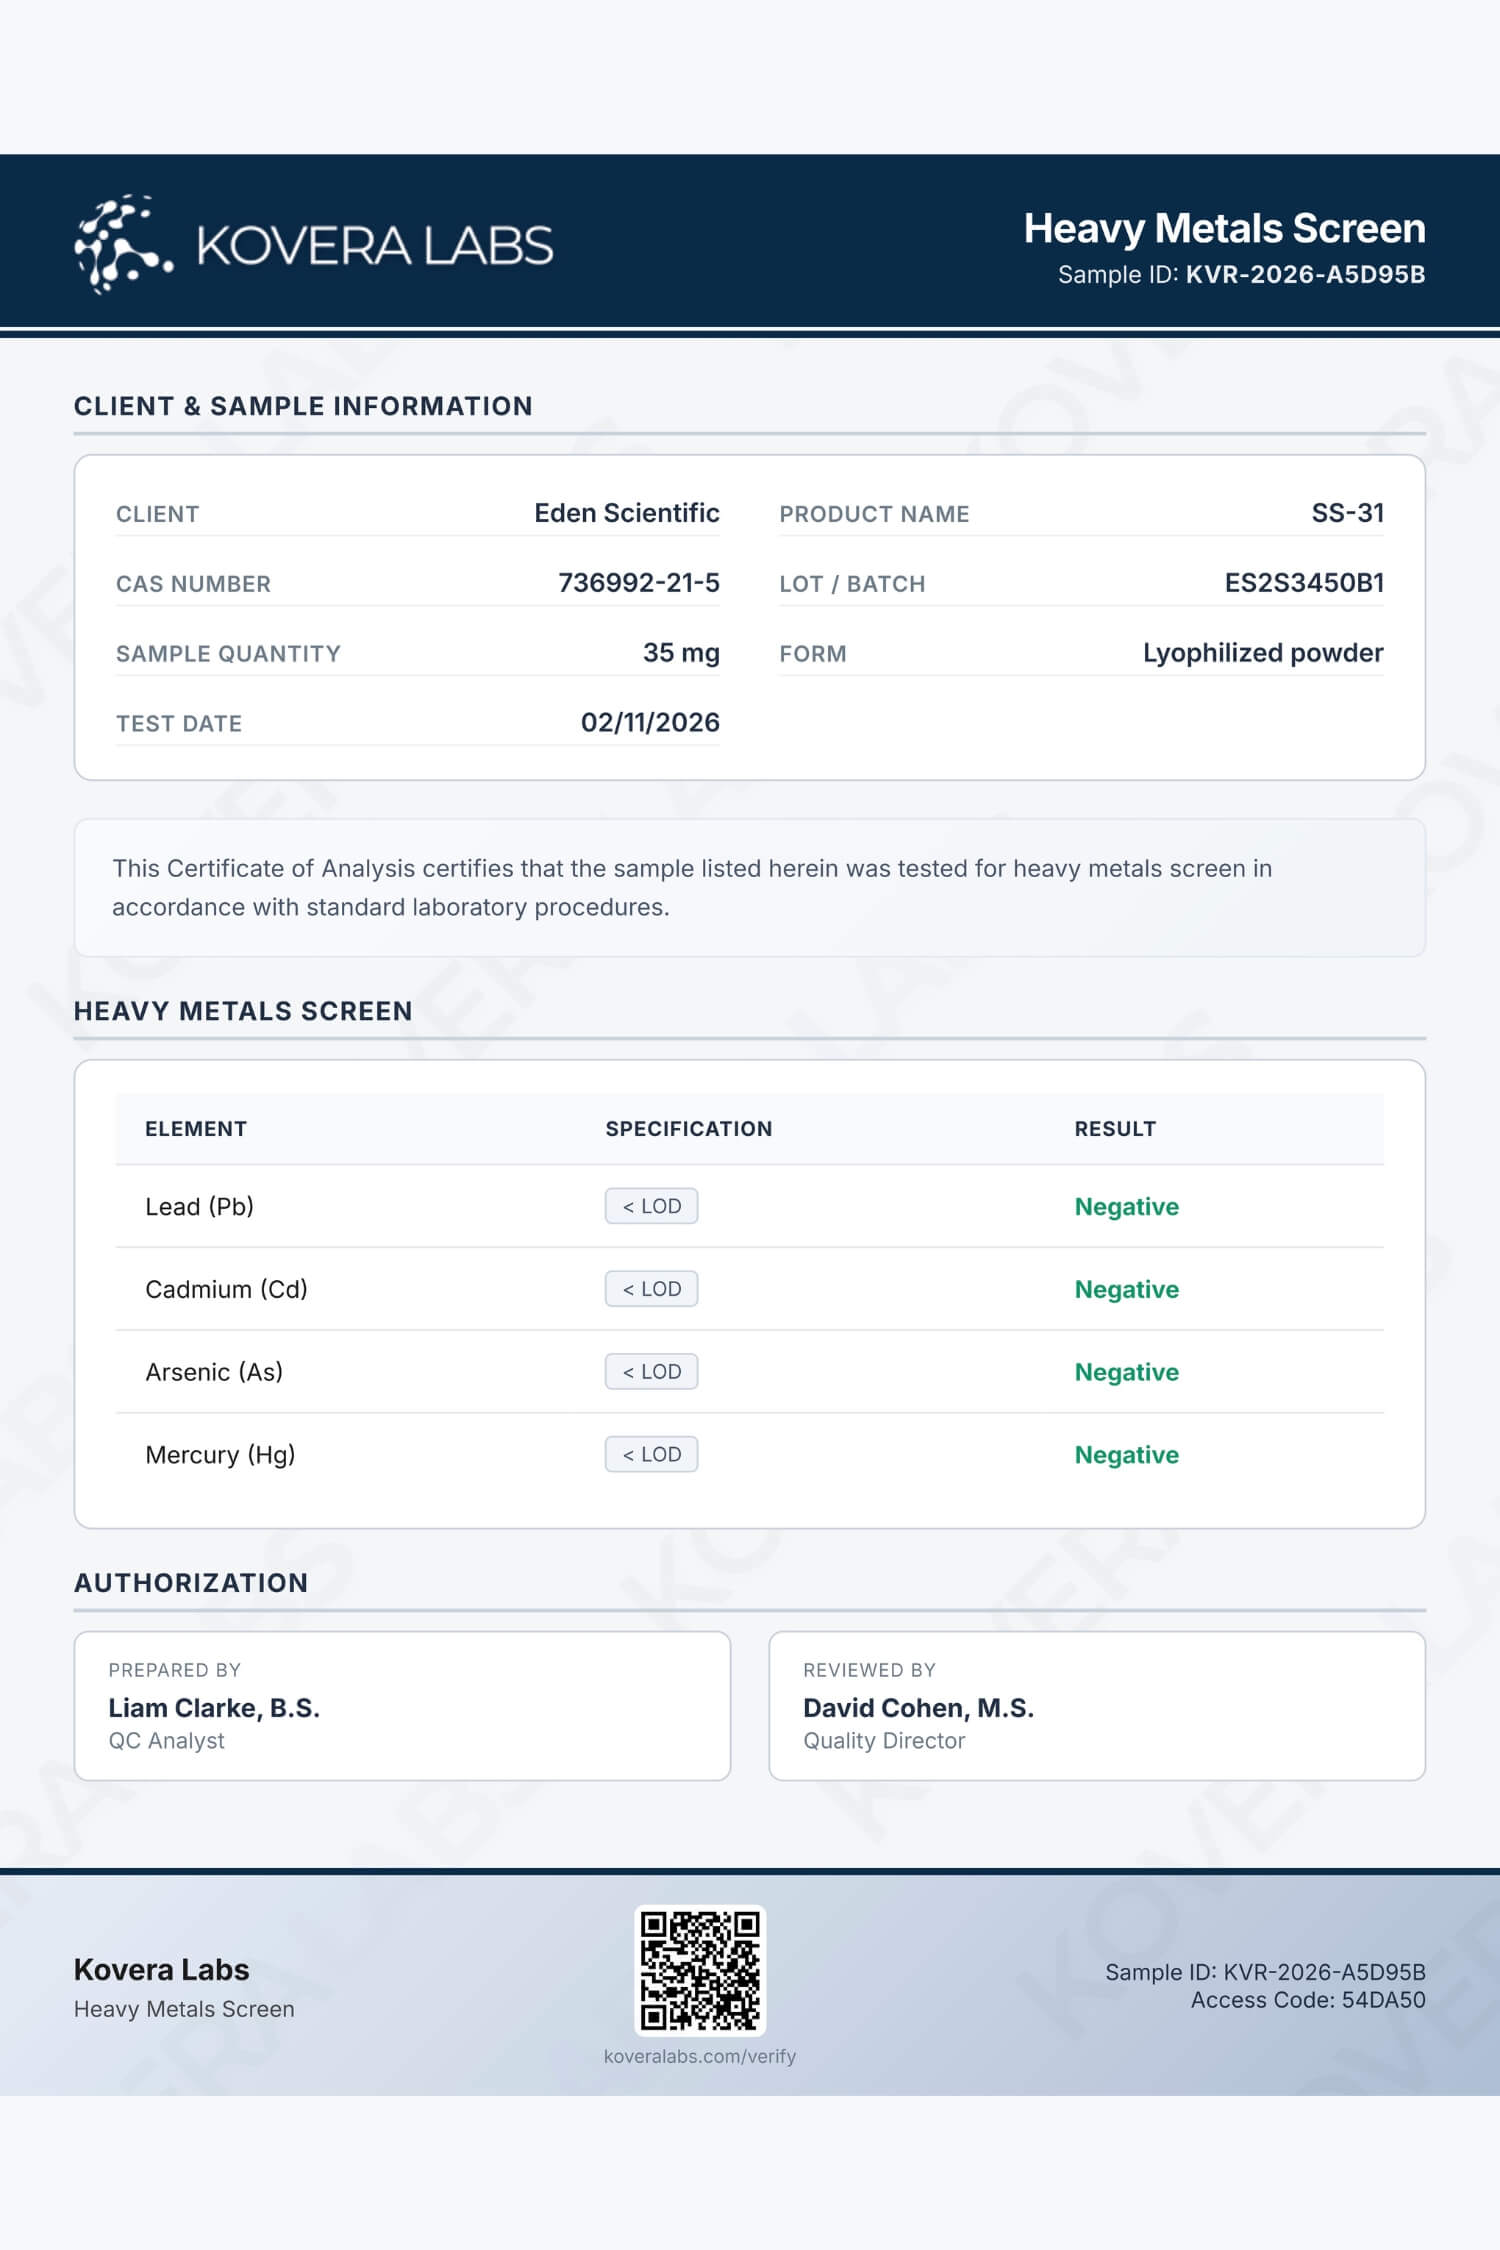1500x2250 pixels.
Task: Click the test date 02/11/2026
Action: (x=650, y=723)
